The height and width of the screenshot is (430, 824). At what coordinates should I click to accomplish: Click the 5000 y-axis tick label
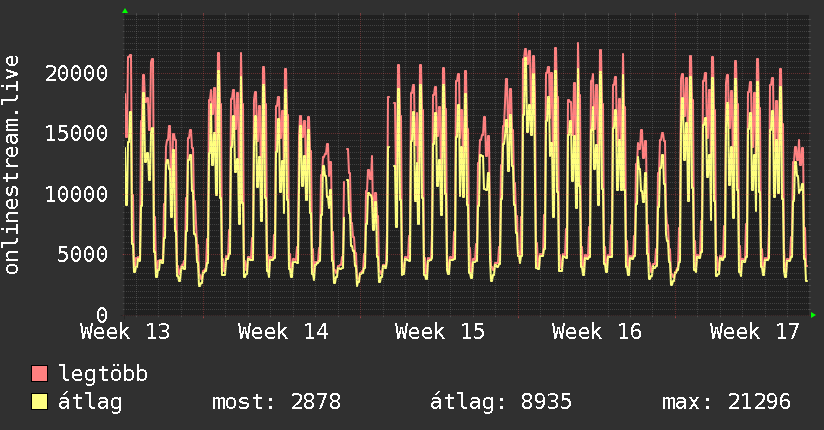click(x=84, y=254)
